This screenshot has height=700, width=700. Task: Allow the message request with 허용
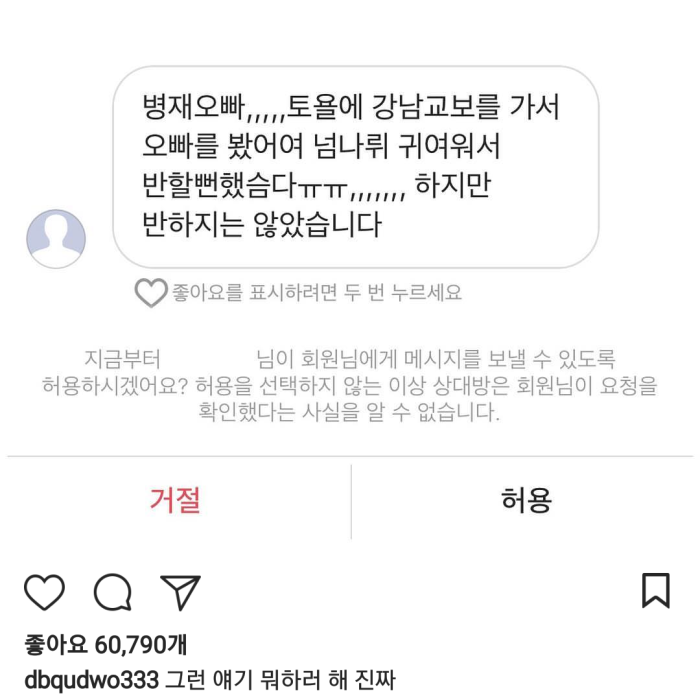[x=526, y=500]
